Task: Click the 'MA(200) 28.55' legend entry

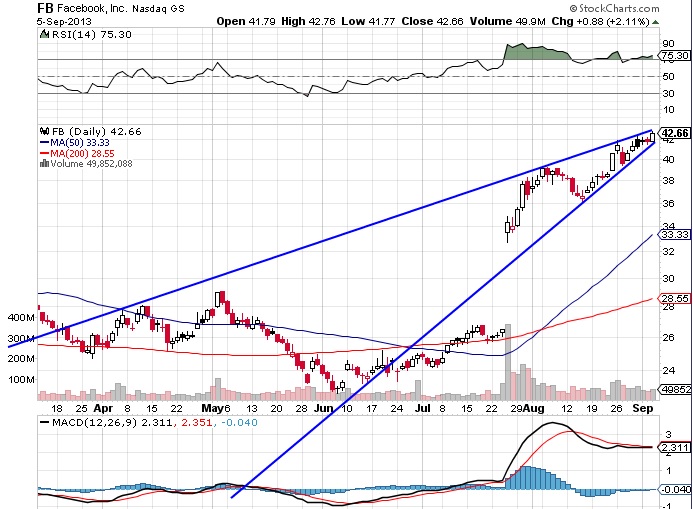Action: click(82, 154)
